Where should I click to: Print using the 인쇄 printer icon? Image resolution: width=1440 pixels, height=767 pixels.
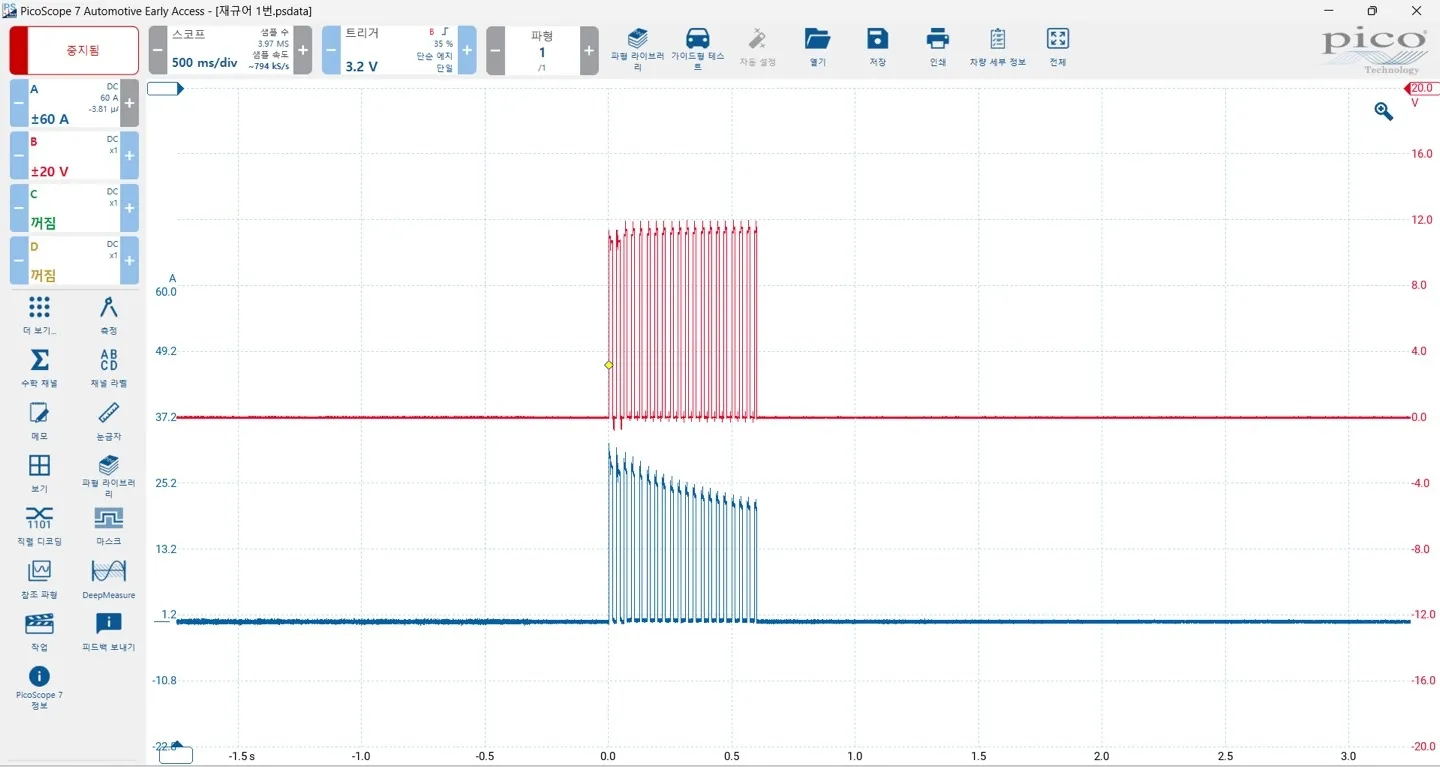pos(937,48)
